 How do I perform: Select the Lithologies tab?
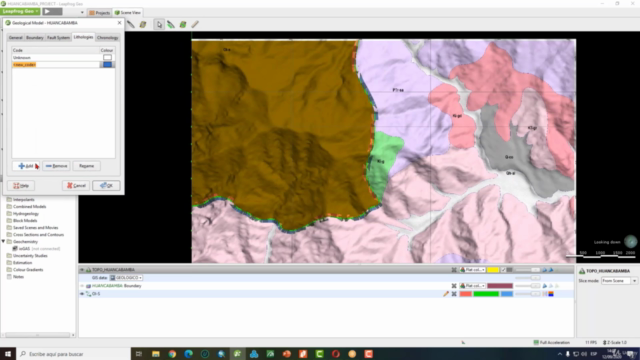pos(83,37)
